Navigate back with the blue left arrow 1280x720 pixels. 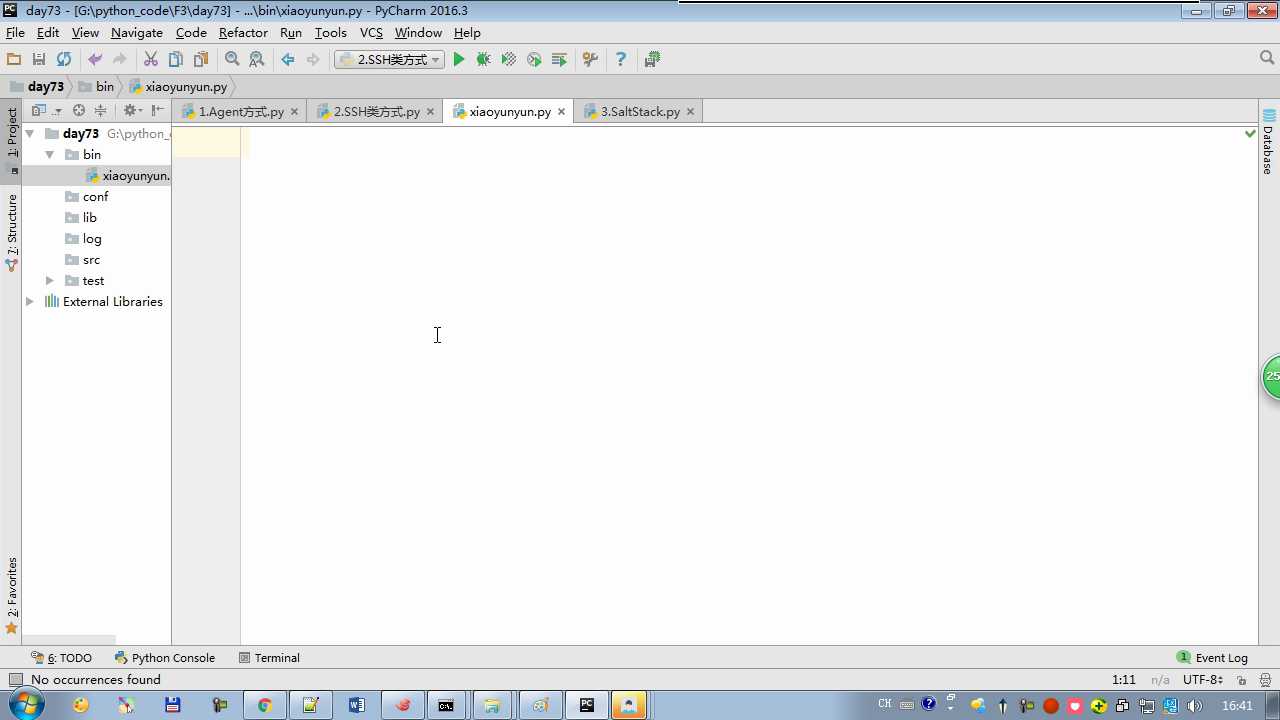click(288, 60)
